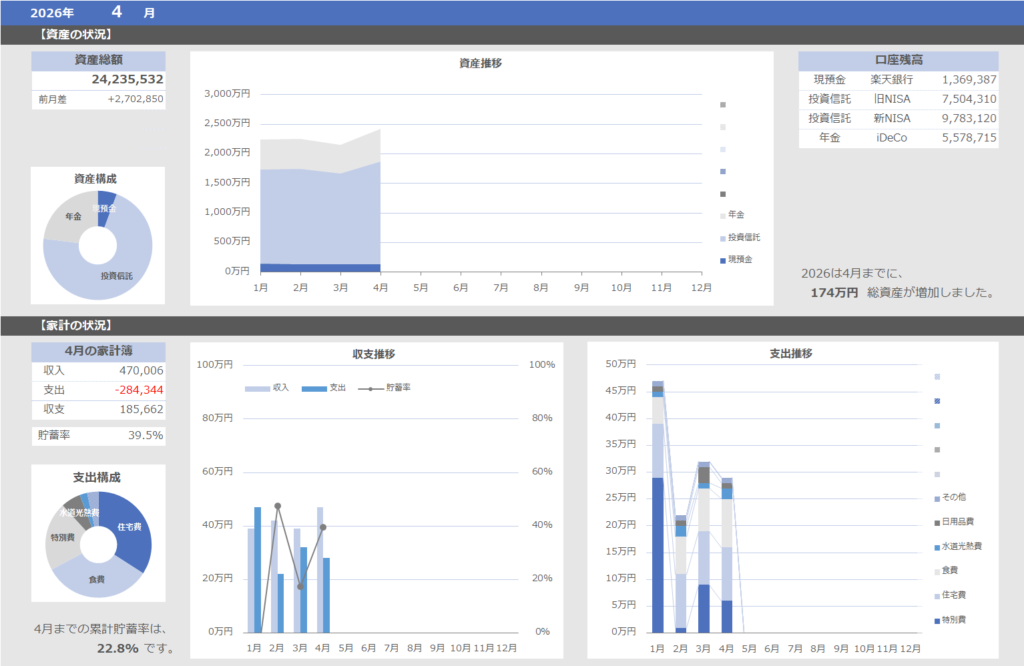The image size is (1024, 666).
Task: Click the 旧NISA cell
Action: [892, 99]
